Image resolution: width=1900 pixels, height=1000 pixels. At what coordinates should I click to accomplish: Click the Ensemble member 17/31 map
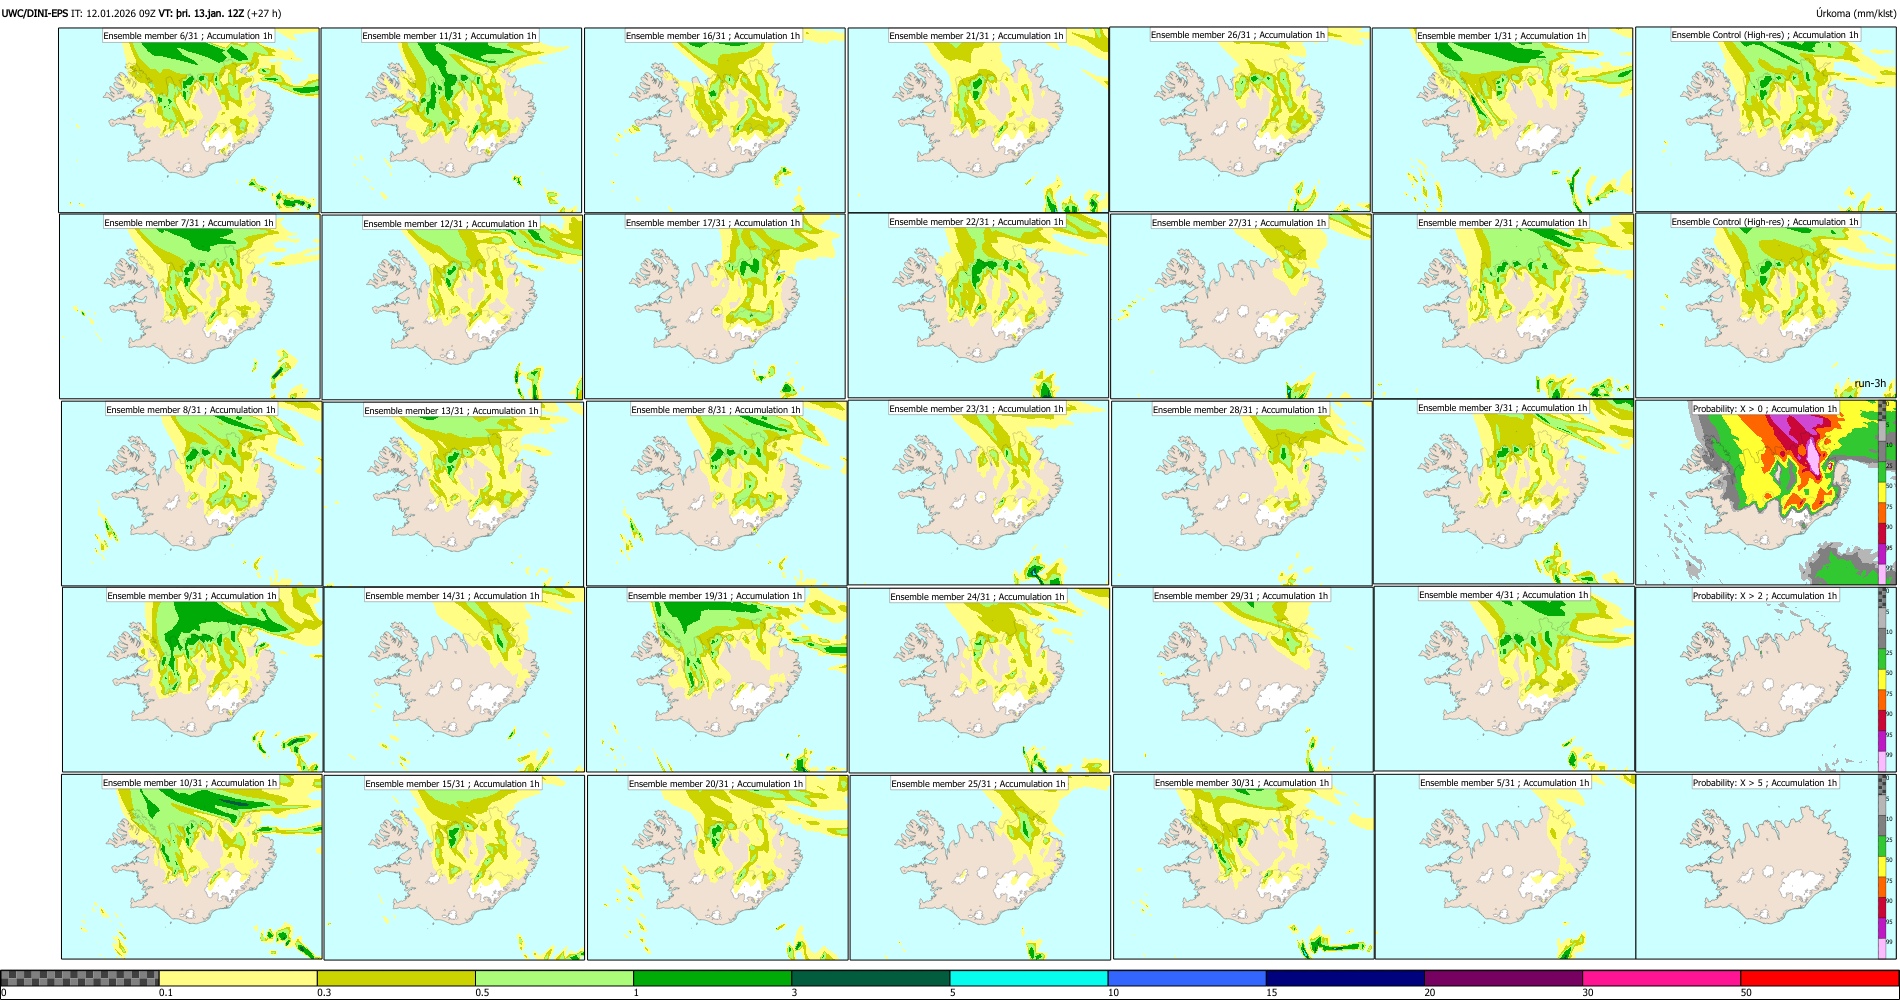click(x=715, y=307)
